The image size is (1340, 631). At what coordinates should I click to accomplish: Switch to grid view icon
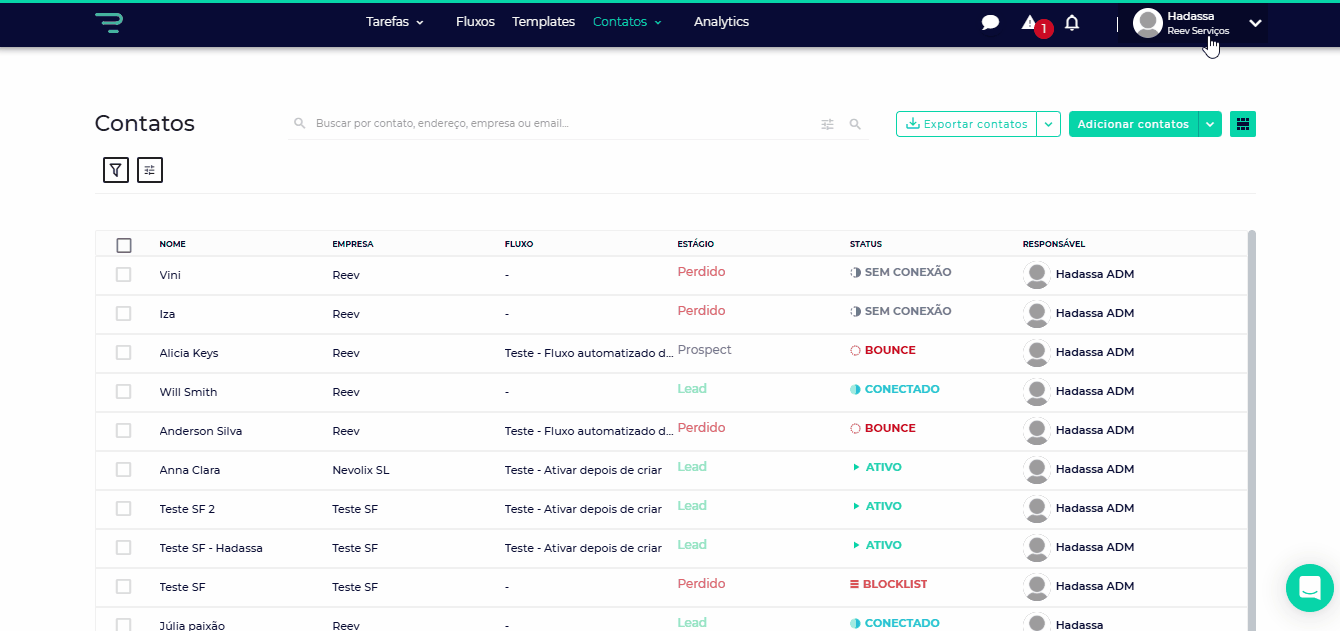pos(1243,124)
